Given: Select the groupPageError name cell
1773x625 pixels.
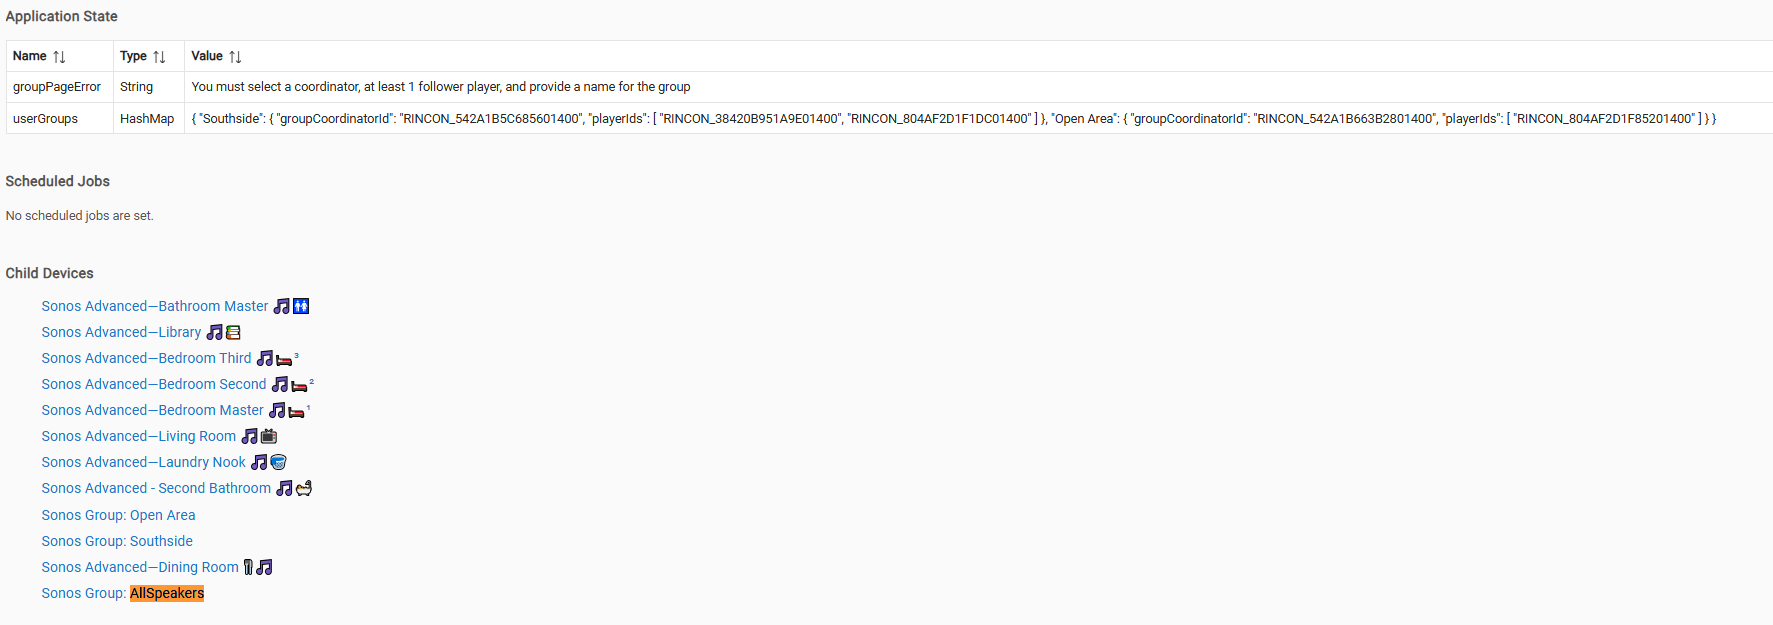Looking at the screenshot, I should (x=59, y=87).
